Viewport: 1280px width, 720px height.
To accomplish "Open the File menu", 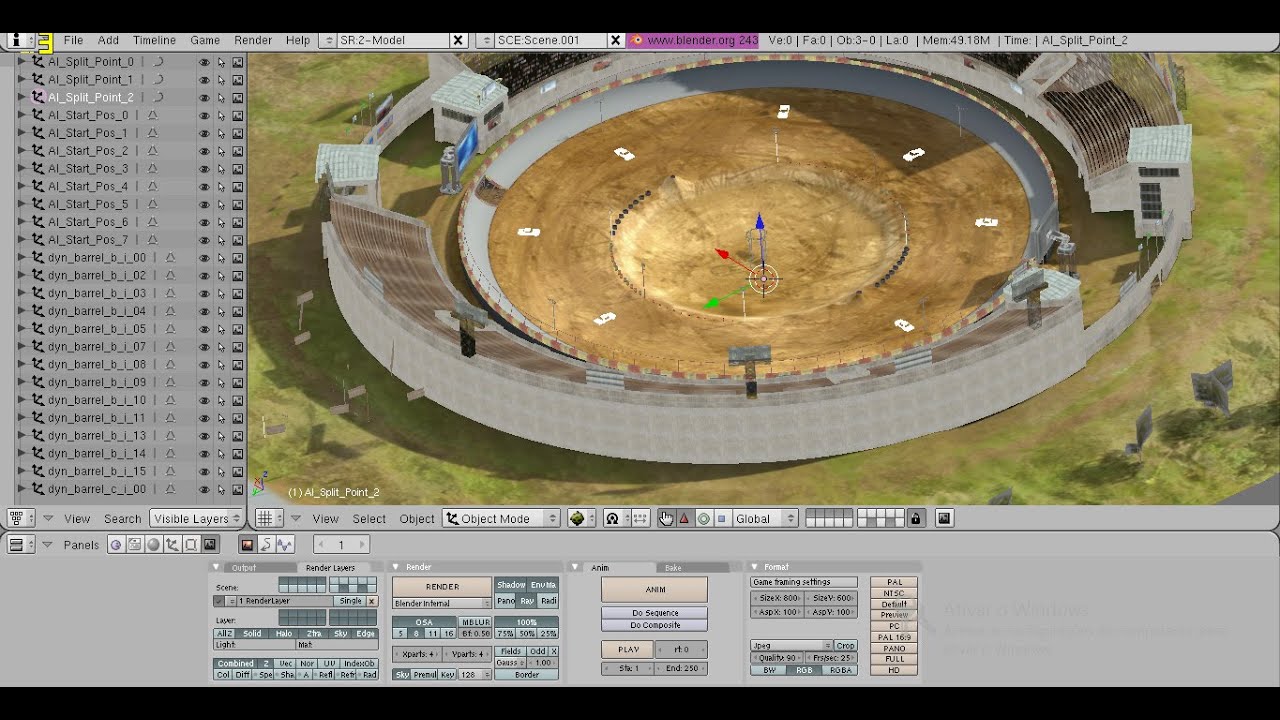I will click(73, 40).
